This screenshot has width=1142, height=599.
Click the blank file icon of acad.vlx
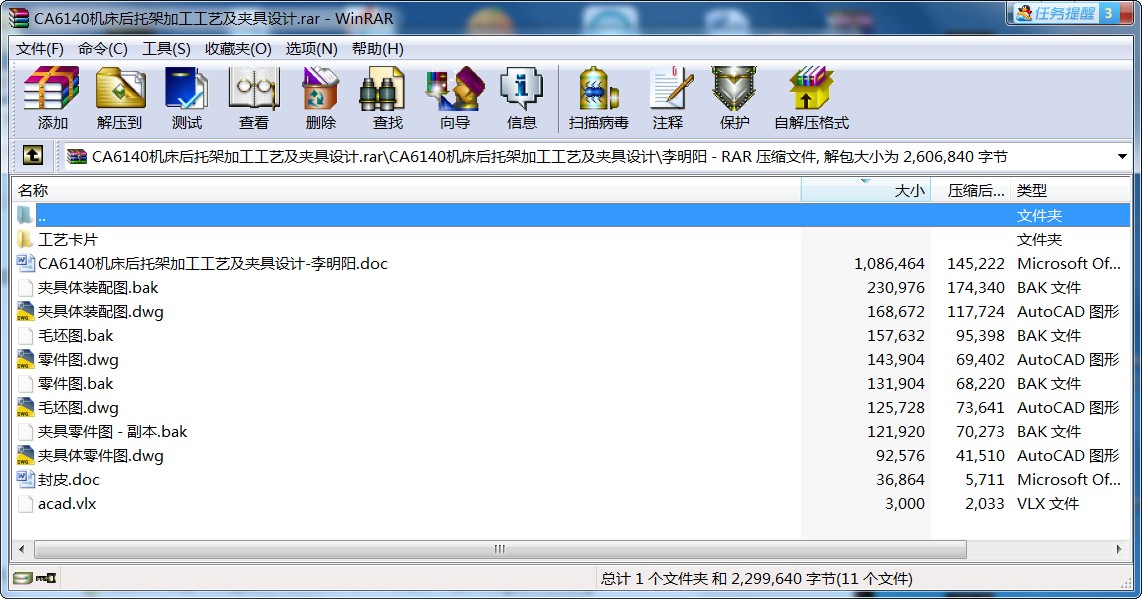[x=25, y=504]
